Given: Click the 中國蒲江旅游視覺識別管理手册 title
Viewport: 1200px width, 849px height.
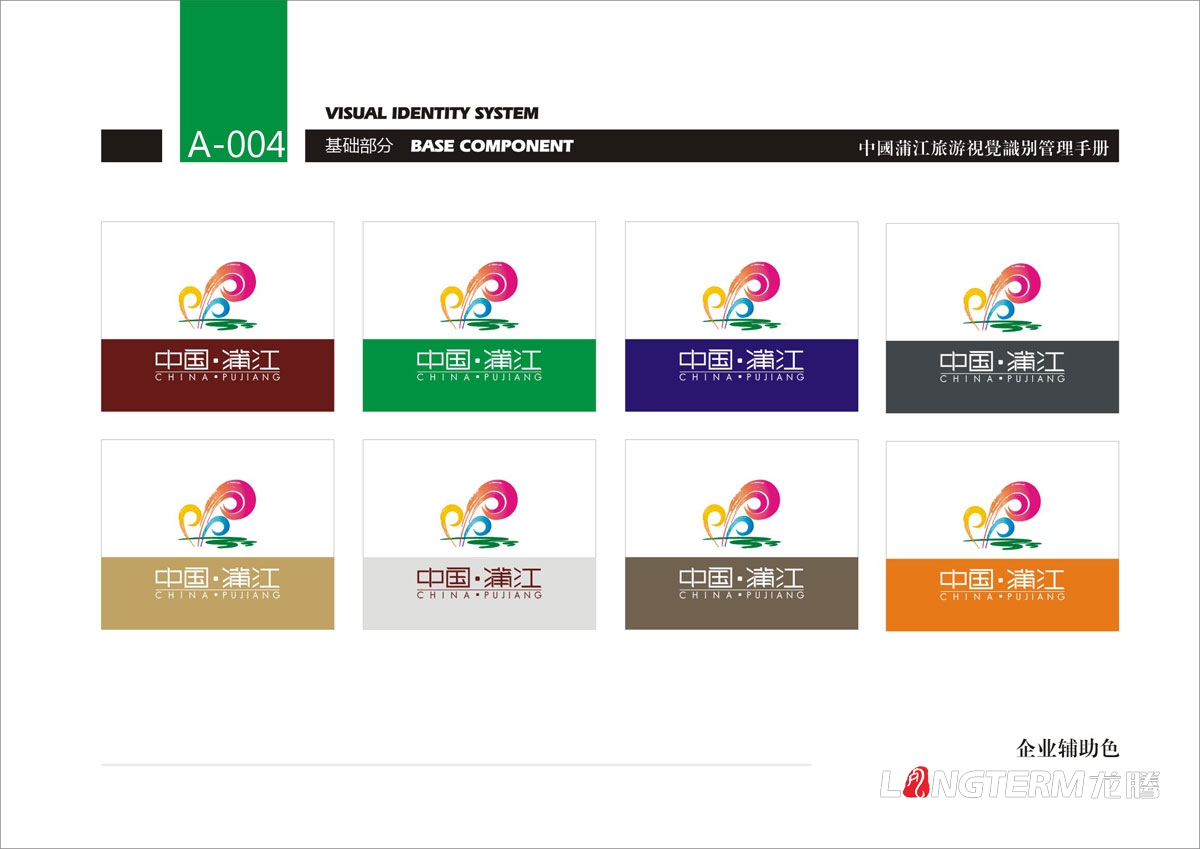Looking at the screenshot, I should coord(984,148).
